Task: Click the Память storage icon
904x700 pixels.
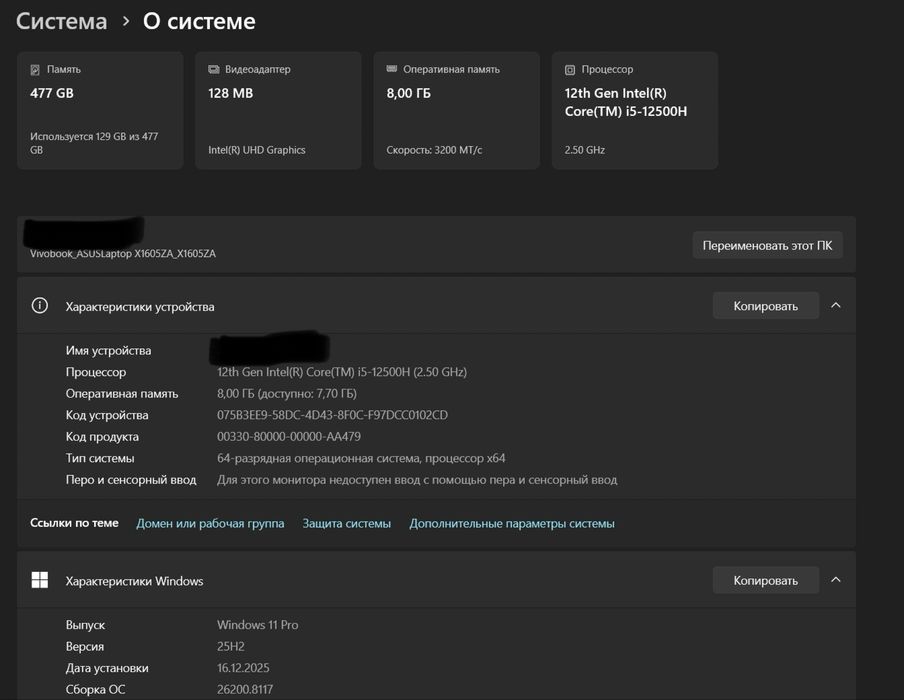Action: click(x=35, y=70)
